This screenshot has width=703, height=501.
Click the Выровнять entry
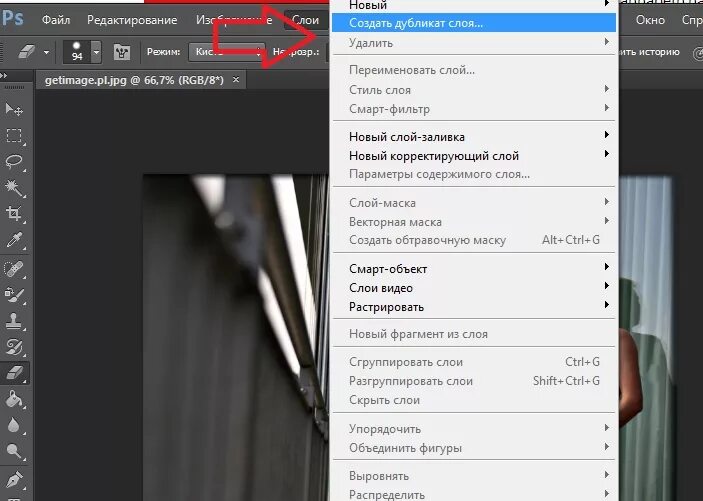click(x=474, y=476)
